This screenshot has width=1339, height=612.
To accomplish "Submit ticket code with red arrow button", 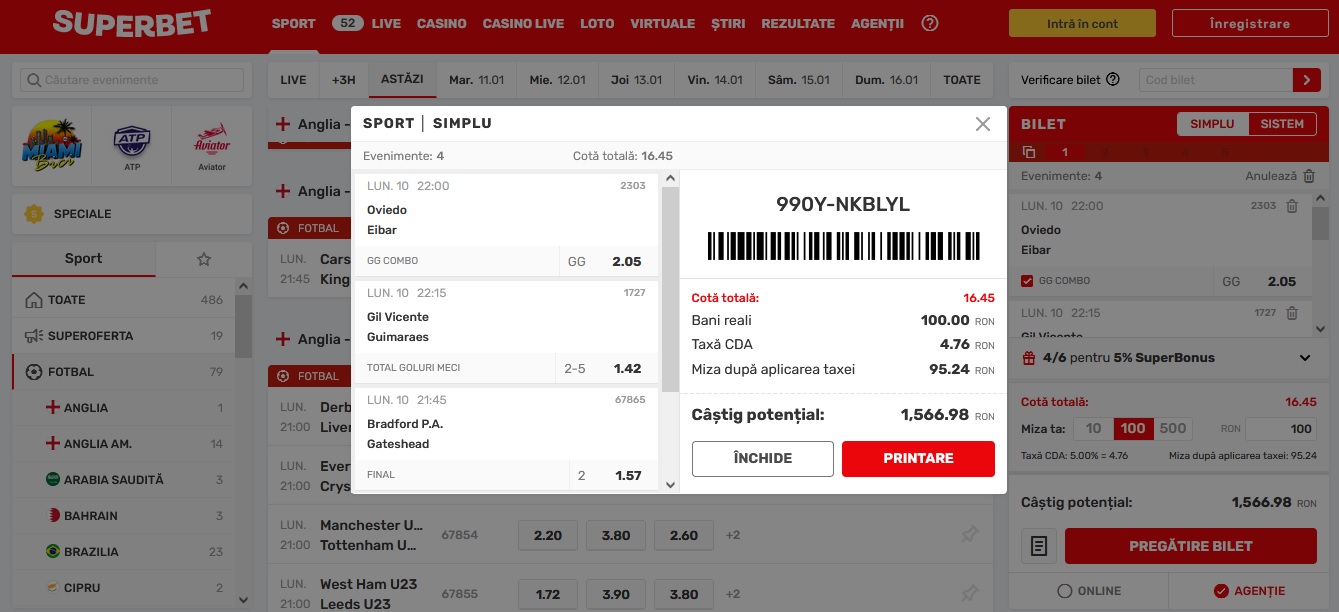I will 1306,80.
